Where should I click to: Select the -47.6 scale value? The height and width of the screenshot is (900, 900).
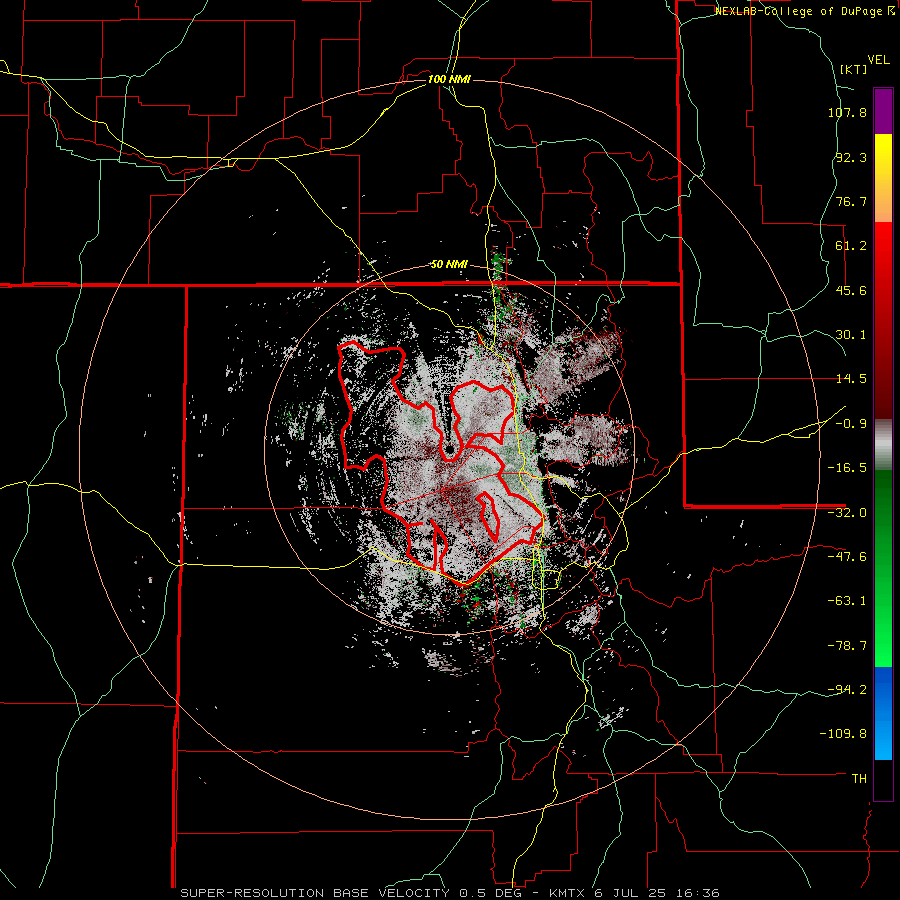pyautogui.click(x=847, y=557)
